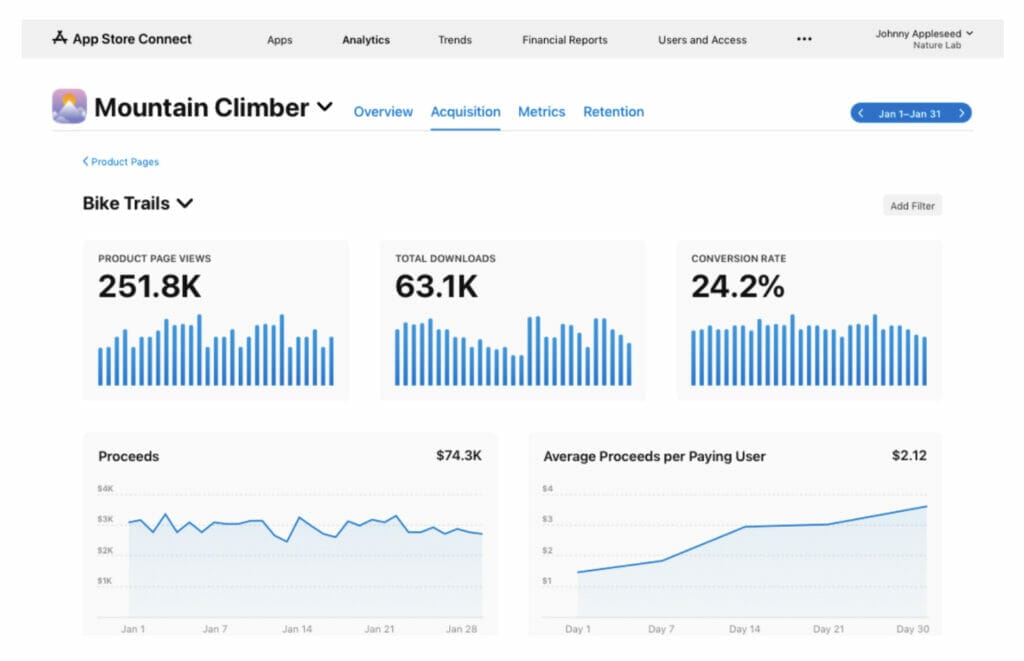Click the Average Proceeds per Paying User title
This screenshot has height=661, width=1024.
click(x=654, y=456)
